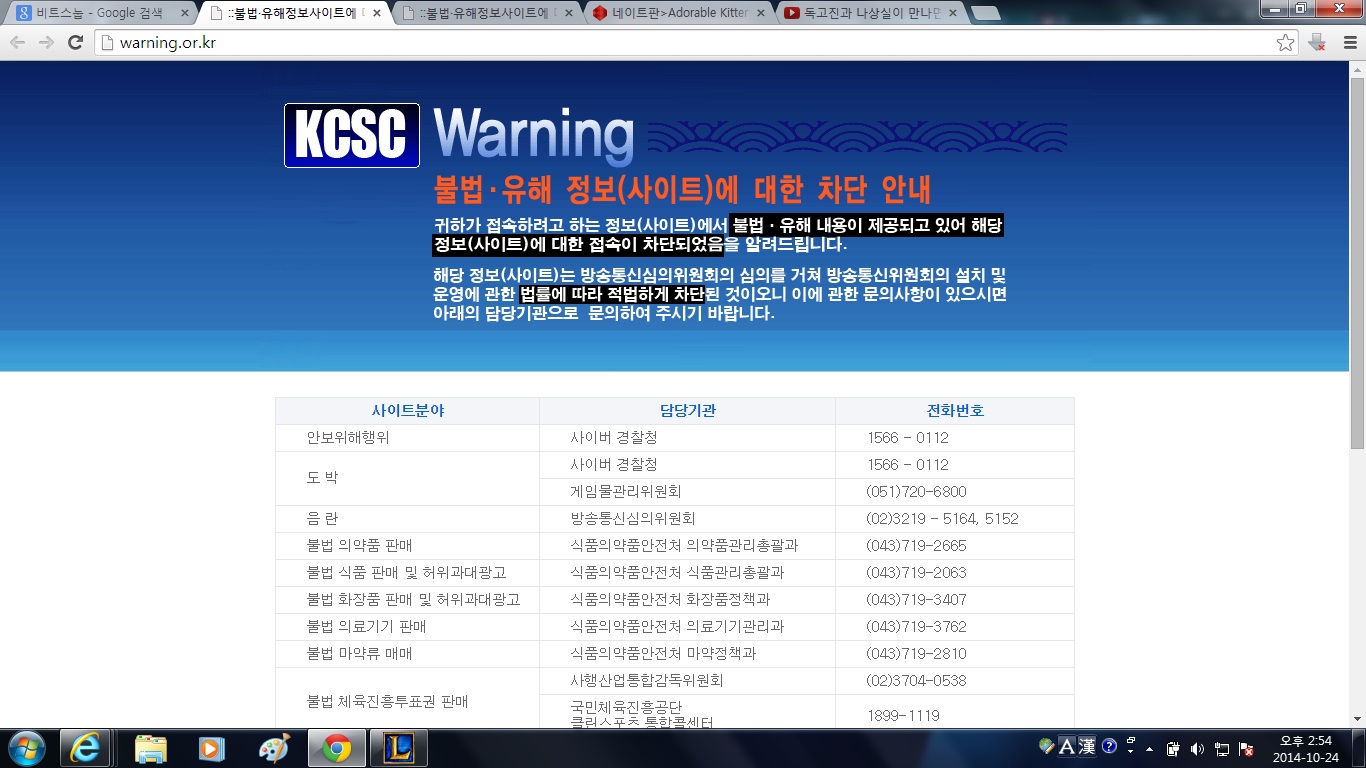The image size is (1366, 768).
Task: Click the '불법 의료기기 판매' row label
Action: (x=366, y=627)
